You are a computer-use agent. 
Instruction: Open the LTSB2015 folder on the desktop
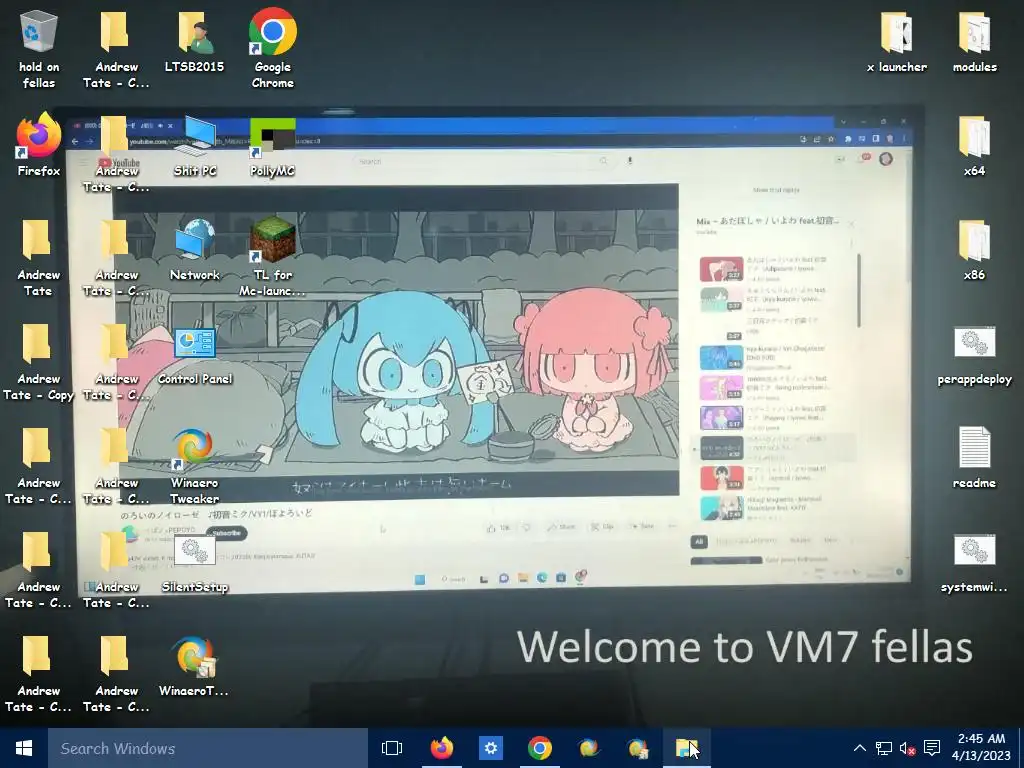[195, 41]
